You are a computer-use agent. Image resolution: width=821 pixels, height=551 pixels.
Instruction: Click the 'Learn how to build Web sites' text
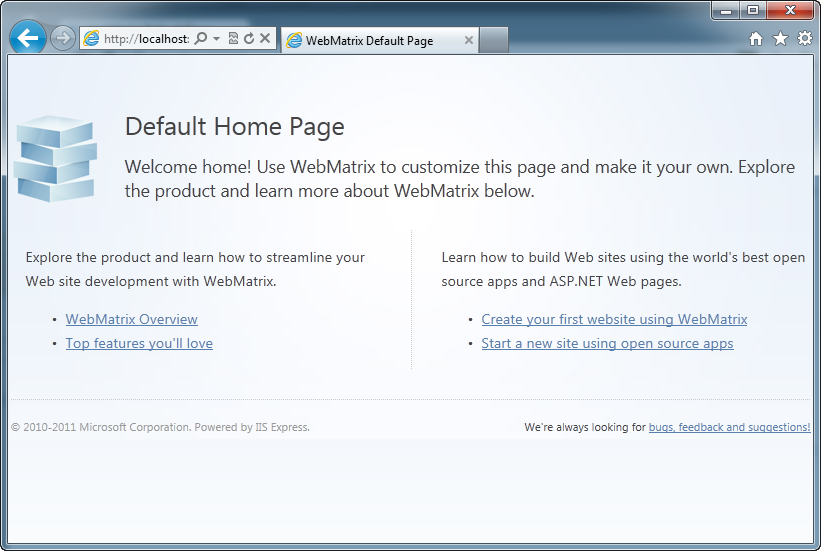[x=623, y=269]
